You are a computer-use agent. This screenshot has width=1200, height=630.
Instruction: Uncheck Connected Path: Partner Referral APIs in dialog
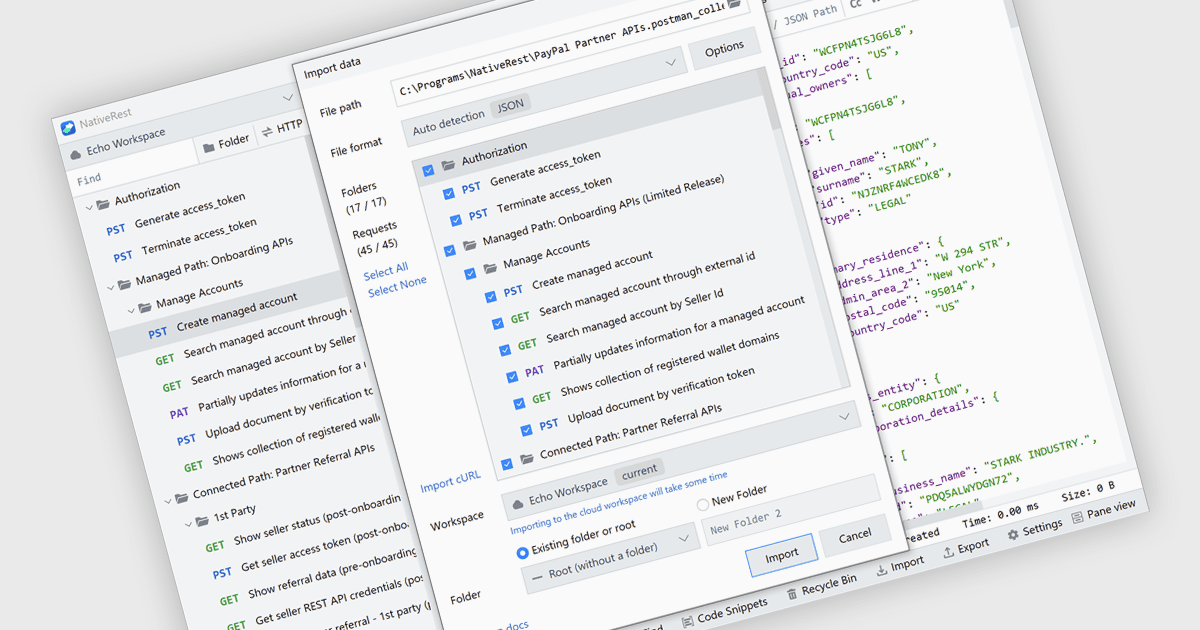(x=507, y=462)
